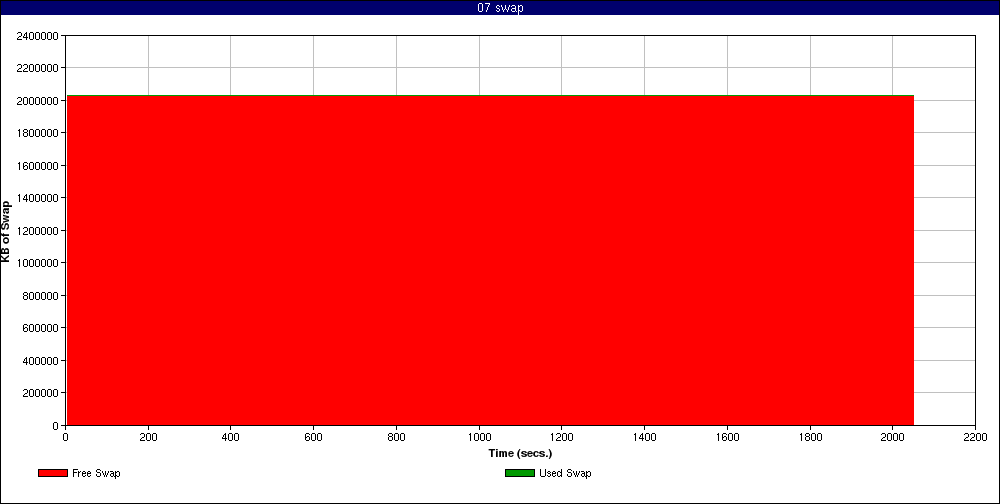Click the center of the red swap area
Image resolution: width=1000 pixels, height=504 pixels.
pyautogui.click(x=489, y=260)
